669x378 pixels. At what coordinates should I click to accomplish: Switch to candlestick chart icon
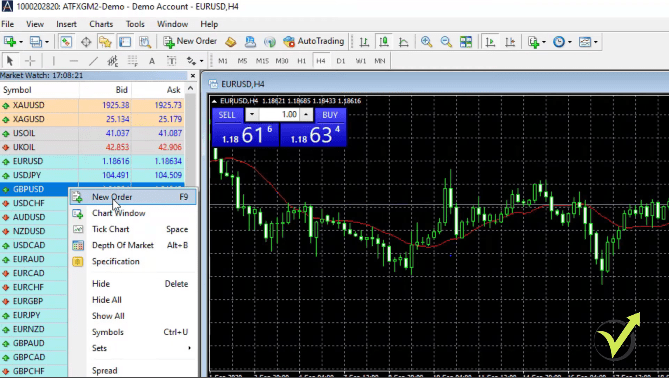384,41
